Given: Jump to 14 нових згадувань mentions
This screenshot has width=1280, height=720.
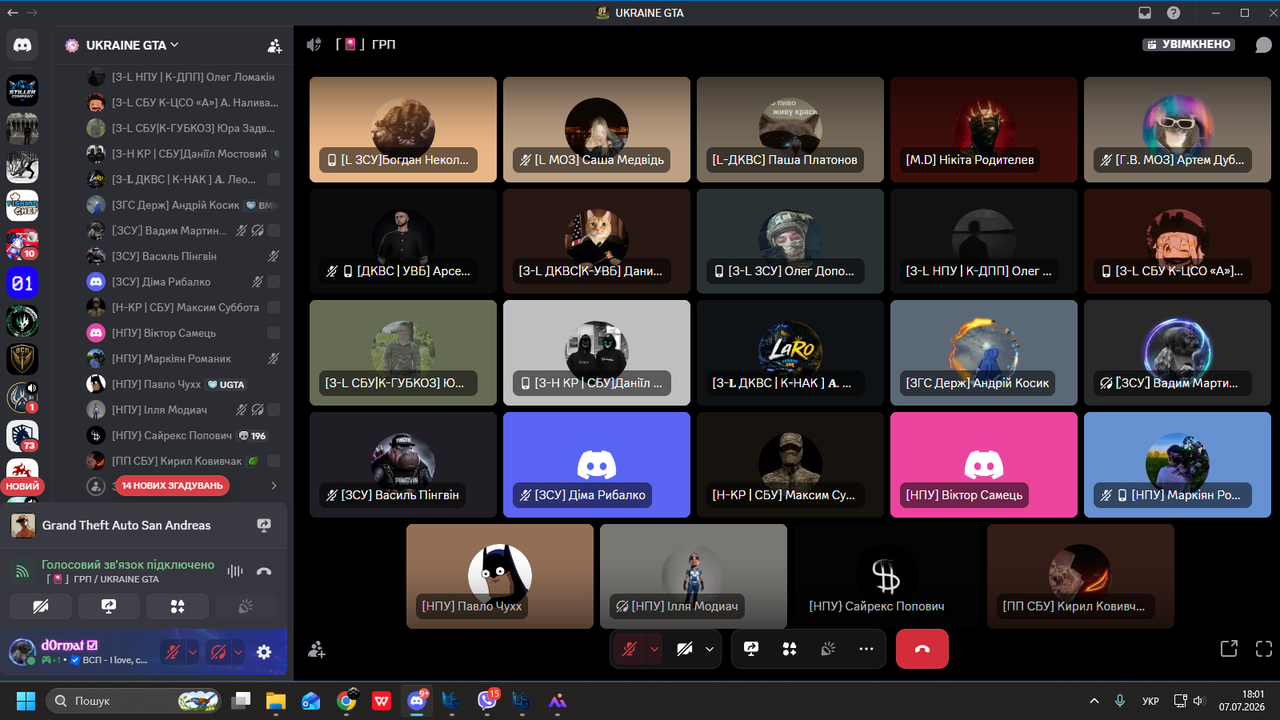Looking at the screenshot, I should [x=171, y=485].
